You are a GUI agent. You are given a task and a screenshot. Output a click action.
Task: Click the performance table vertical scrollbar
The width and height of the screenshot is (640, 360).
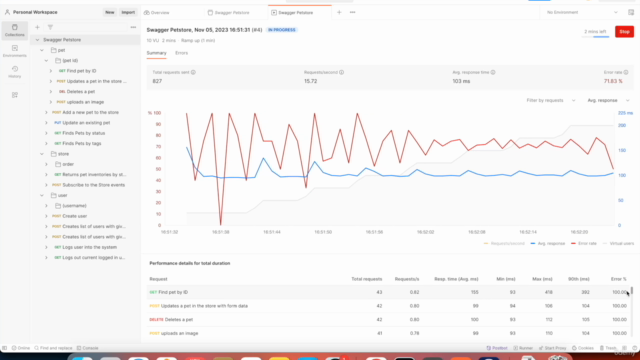coord(632,291)
